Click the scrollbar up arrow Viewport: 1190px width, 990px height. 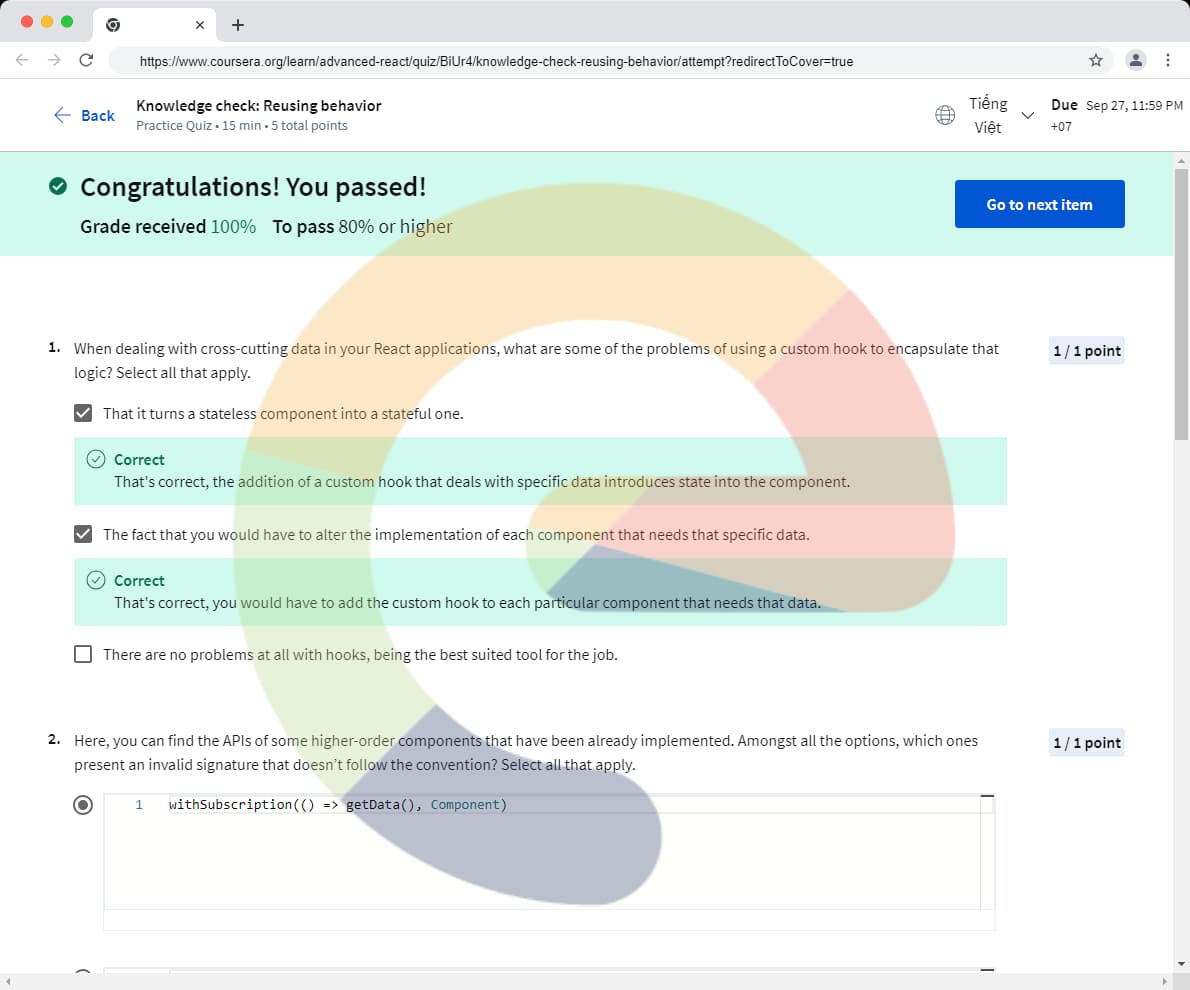click(x=1181, y=161)
